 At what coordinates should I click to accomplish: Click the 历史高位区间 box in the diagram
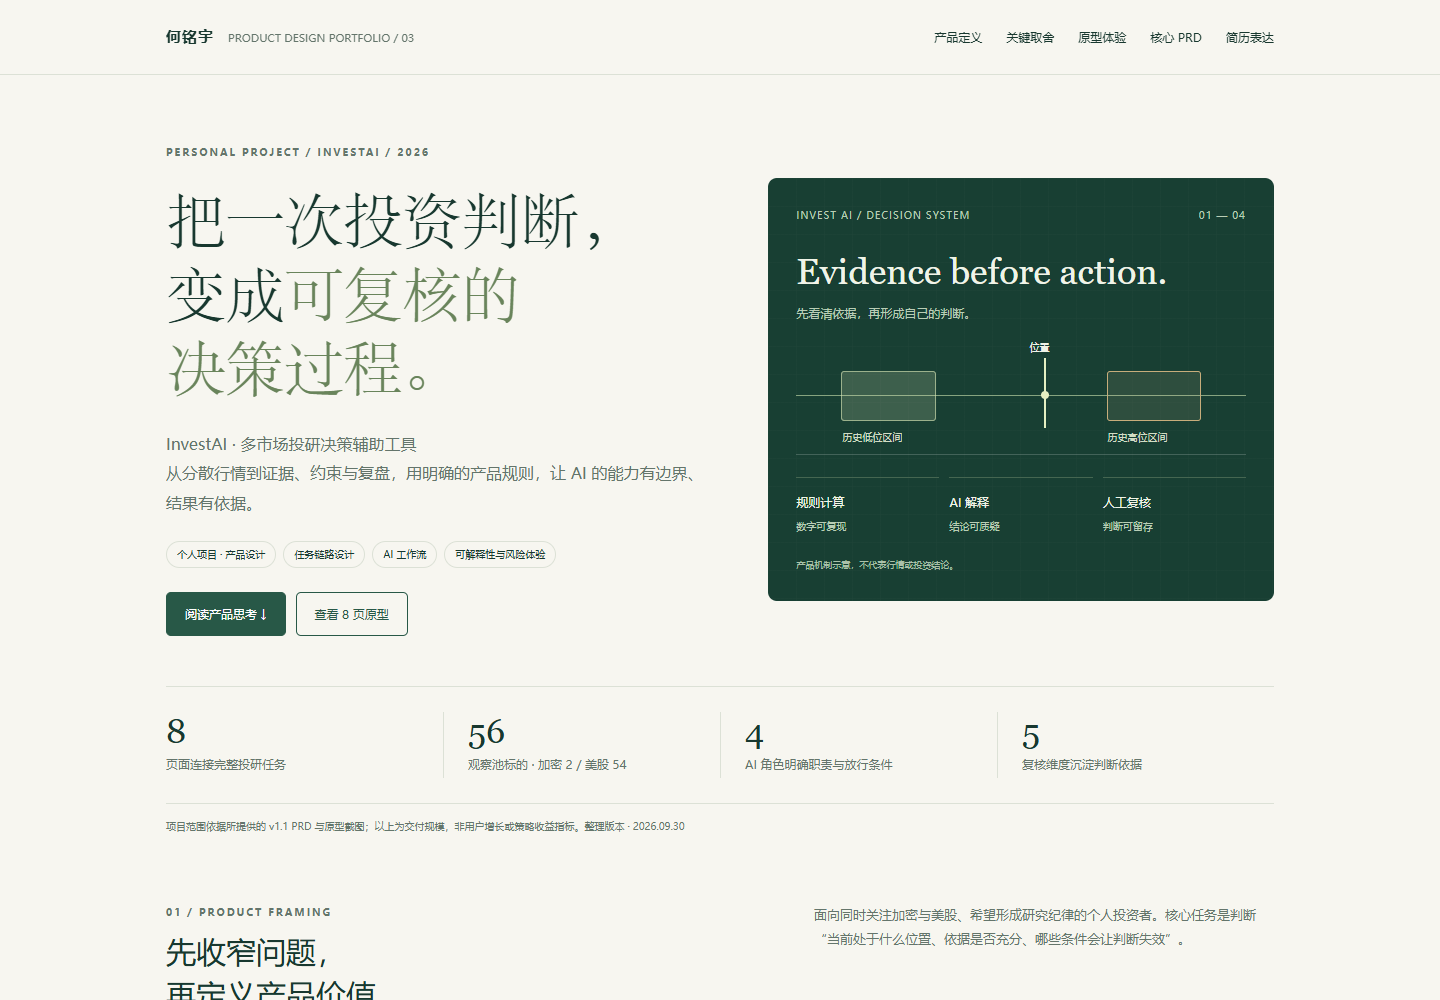pos(1154,396)
